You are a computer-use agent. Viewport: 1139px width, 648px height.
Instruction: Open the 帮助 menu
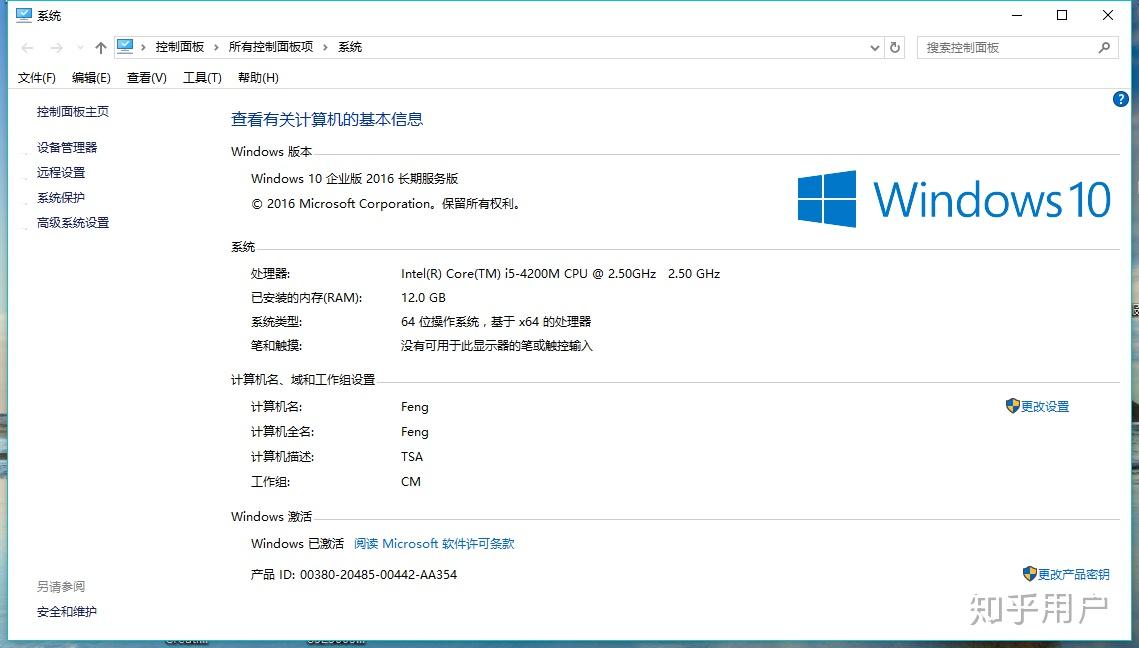pos(257,77)
